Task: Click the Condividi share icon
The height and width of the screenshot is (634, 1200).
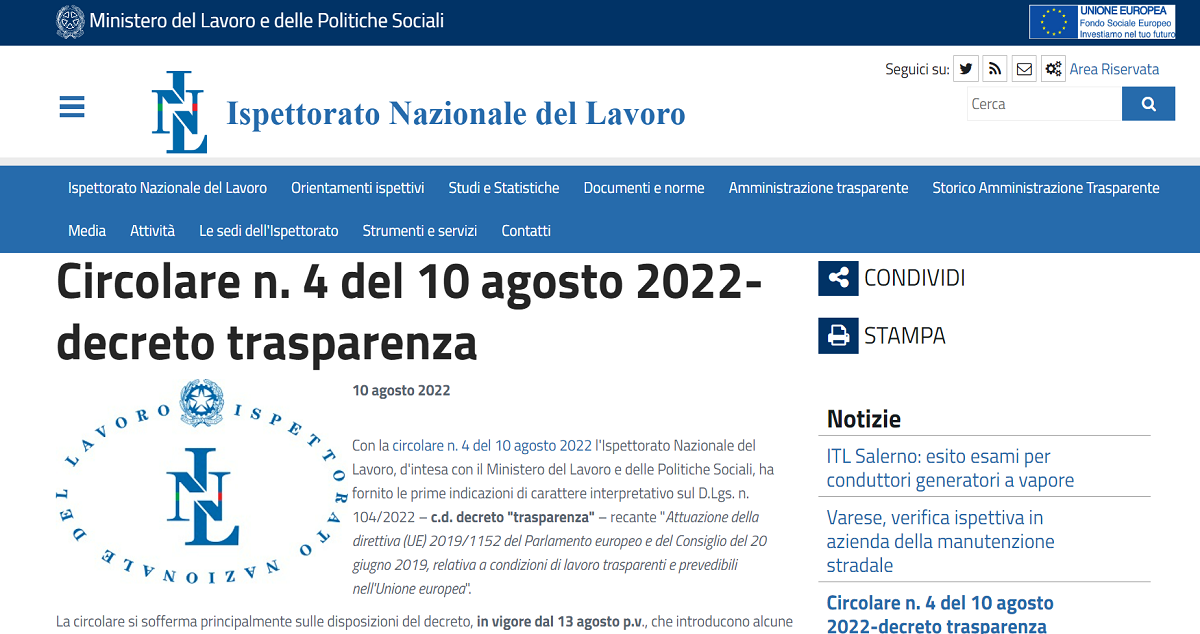Action: point(838,278)
